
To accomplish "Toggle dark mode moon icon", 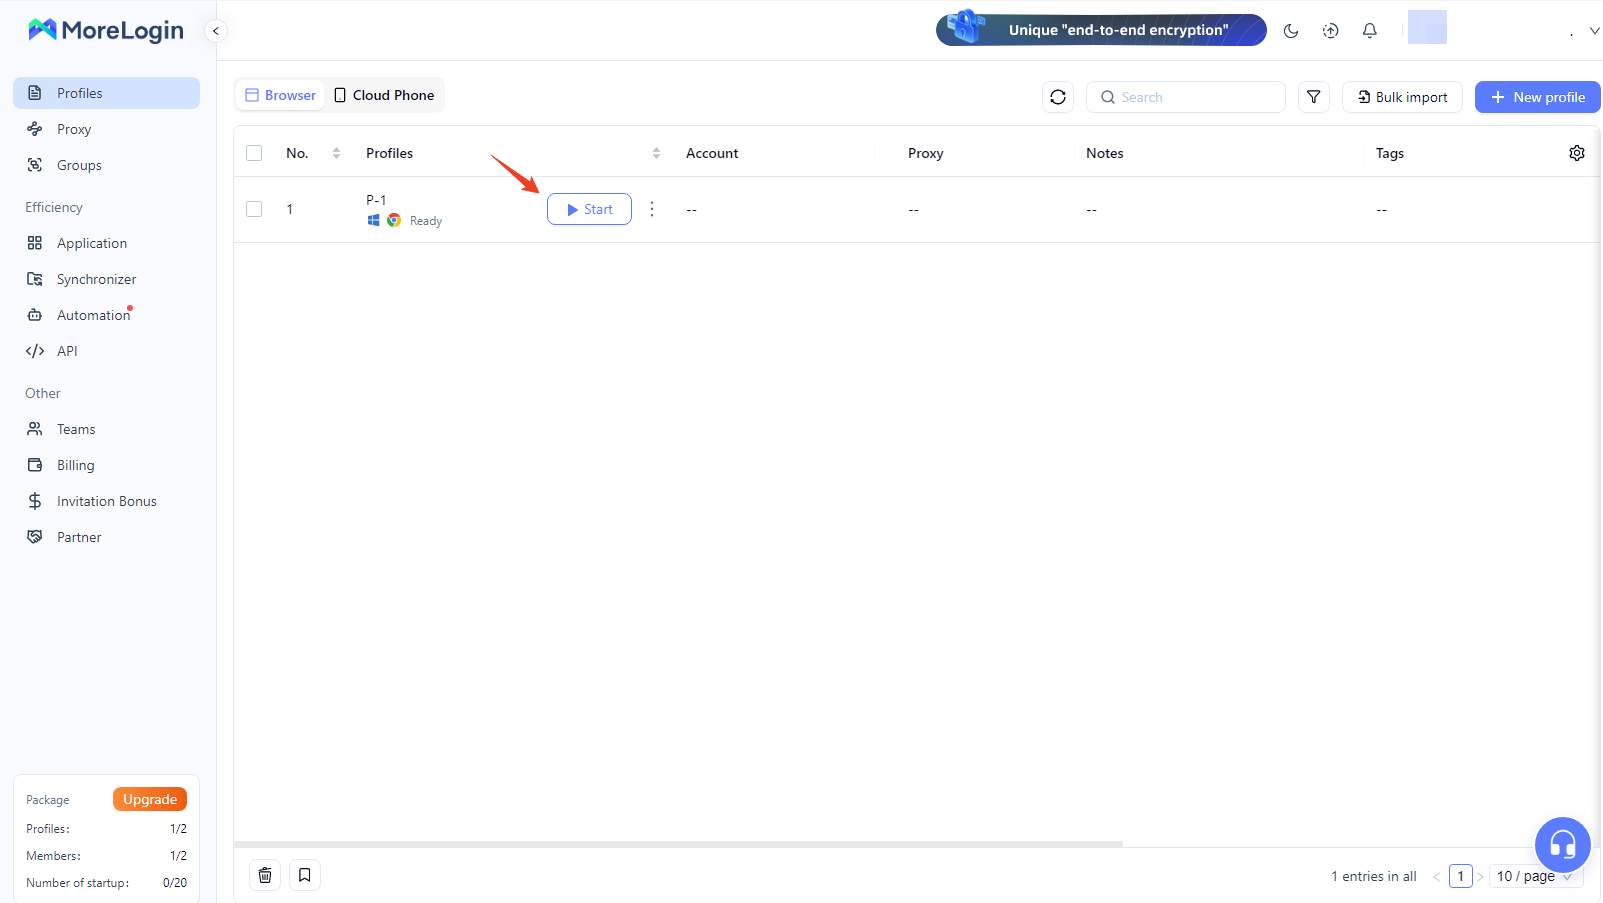I will click(x=1291, y=31).
